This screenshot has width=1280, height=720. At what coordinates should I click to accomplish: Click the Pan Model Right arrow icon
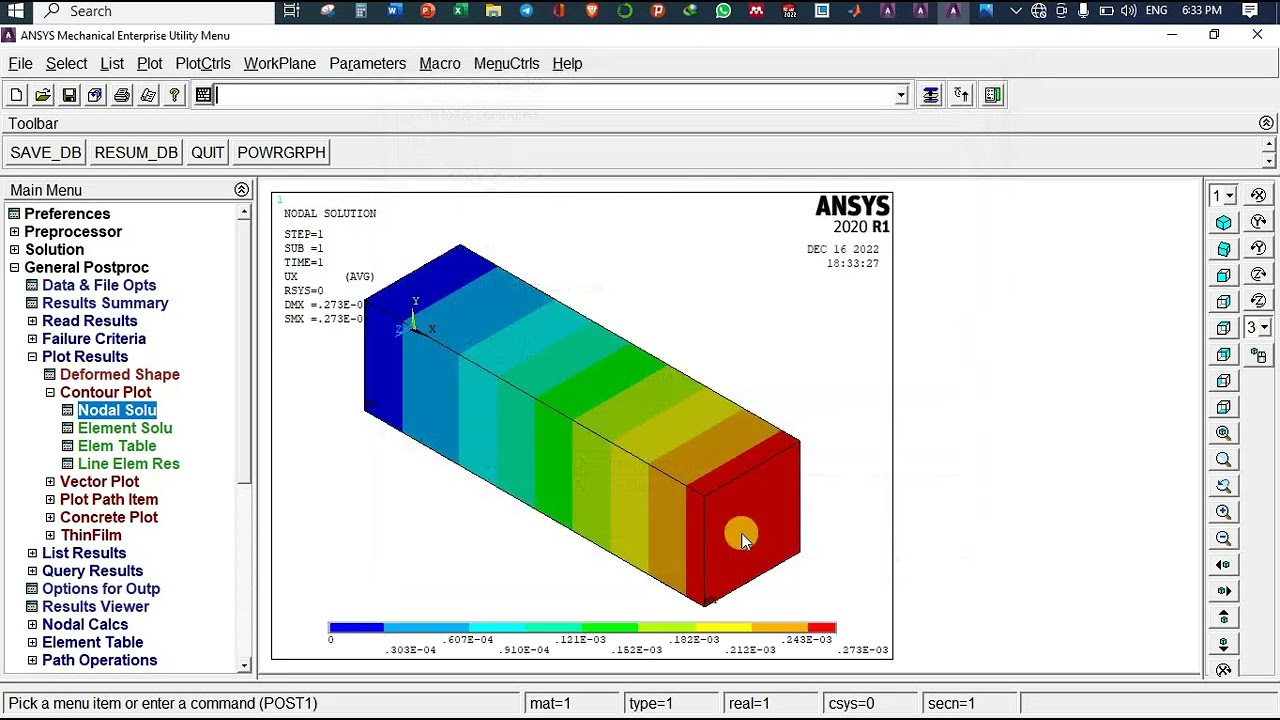[x=1223, y=591]
